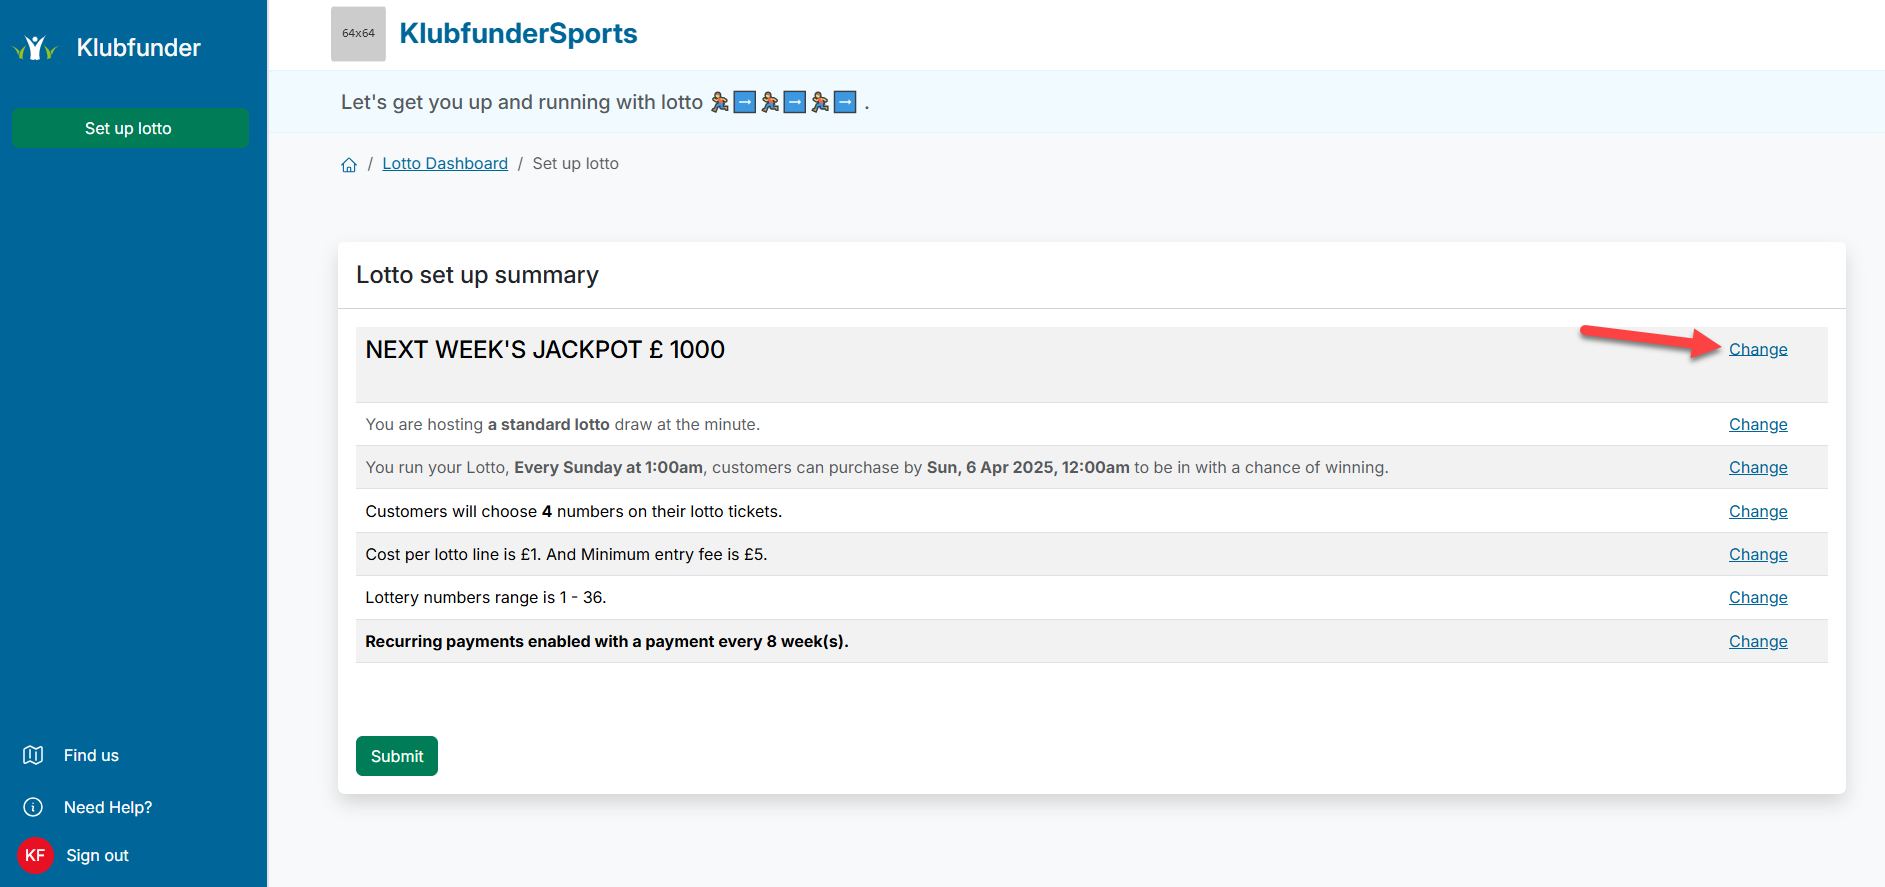
Task: Click the Klubfunder logo icon
Action: [35, 47]
